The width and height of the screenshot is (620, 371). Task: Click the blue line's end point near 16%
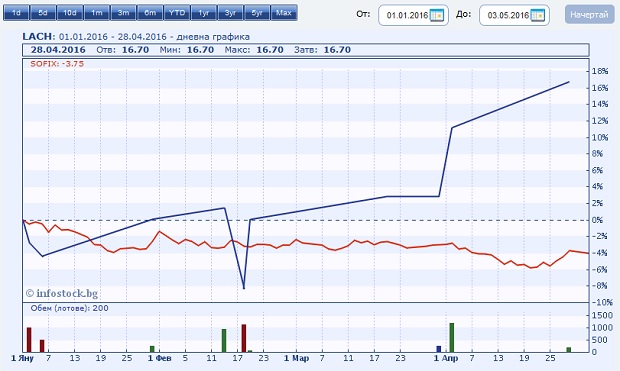(x=569, y=82)
